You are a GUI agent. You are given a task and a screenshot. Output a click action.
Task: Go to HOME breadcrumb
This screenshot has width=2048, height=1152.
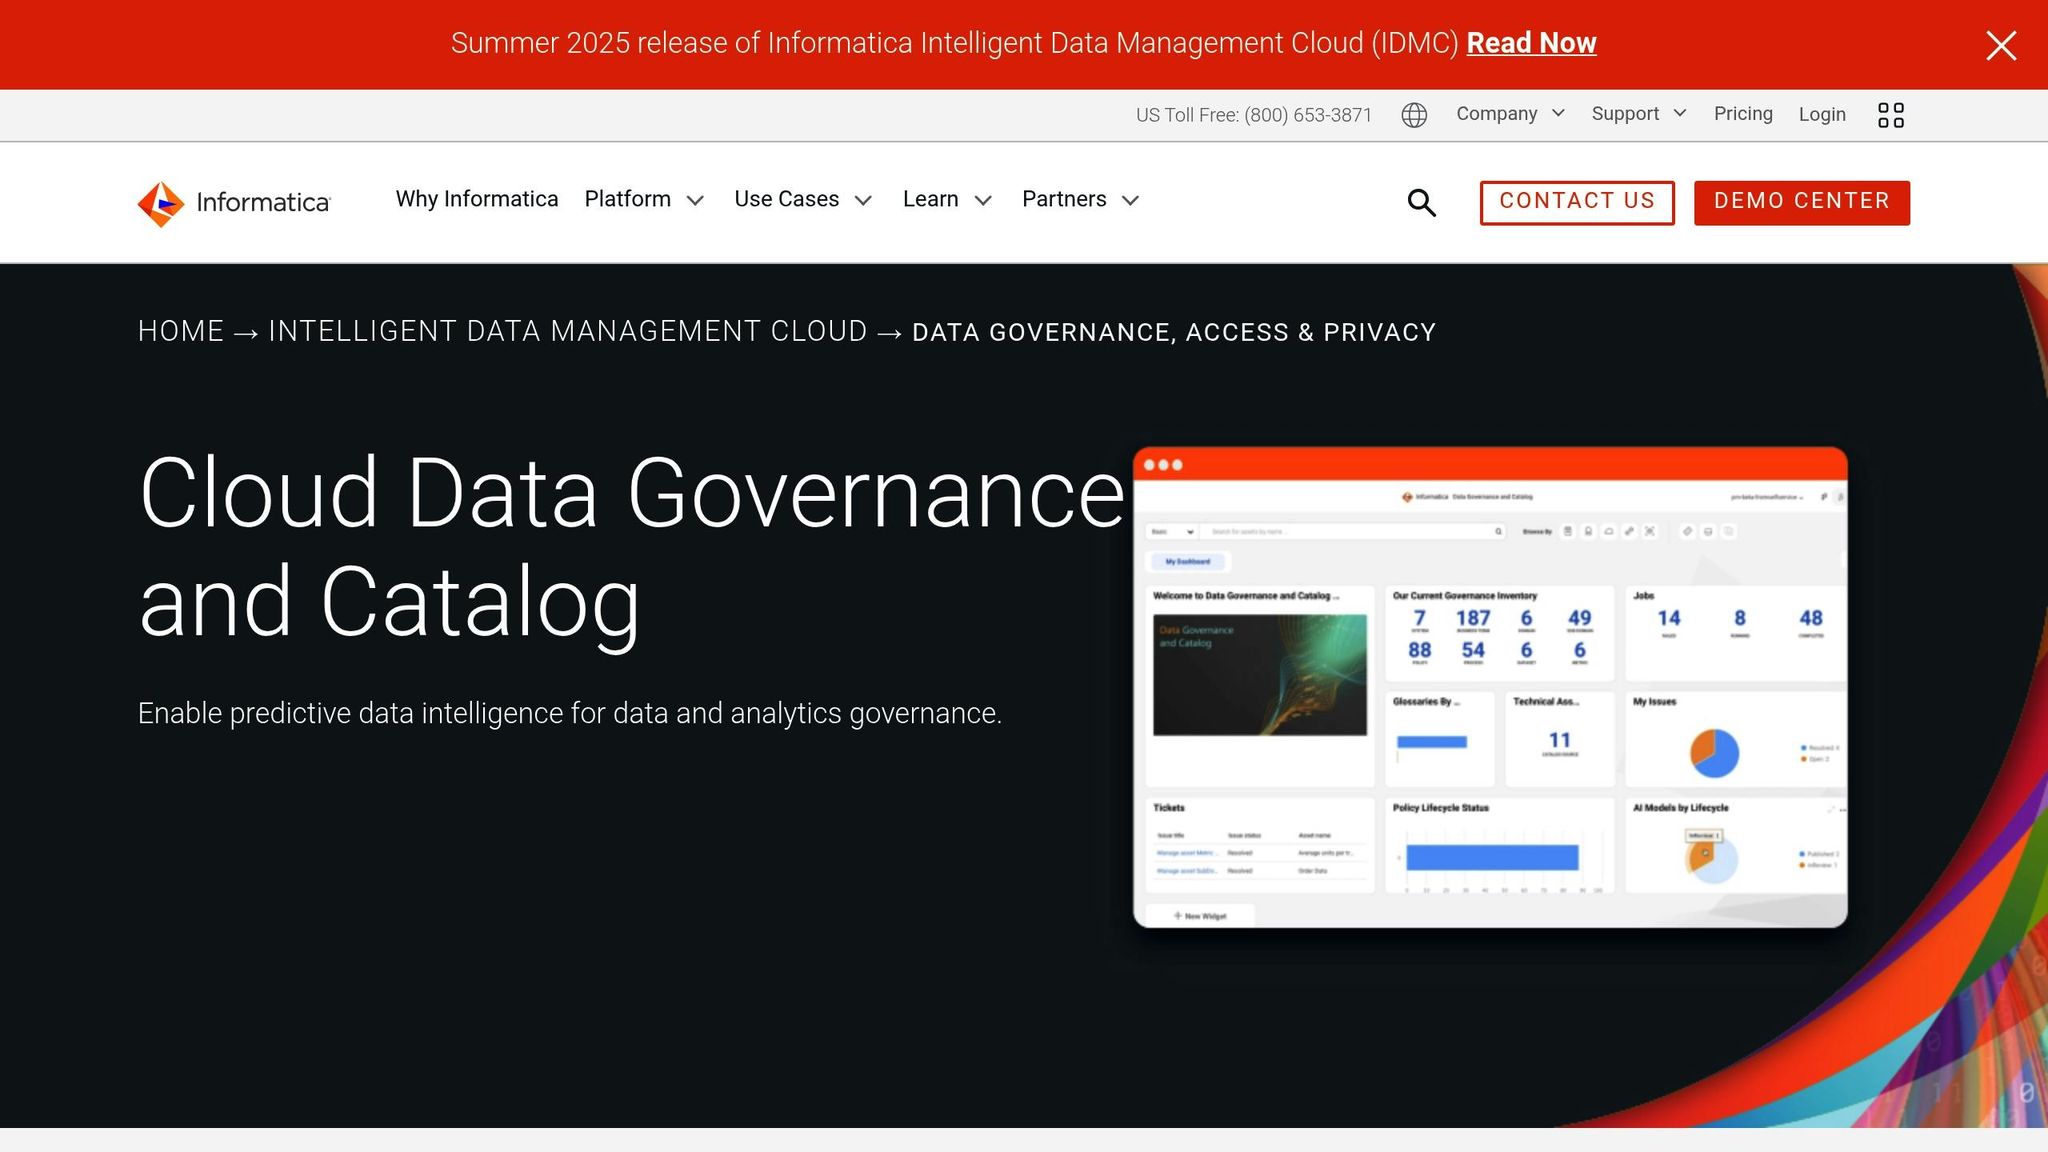[181, 331]
